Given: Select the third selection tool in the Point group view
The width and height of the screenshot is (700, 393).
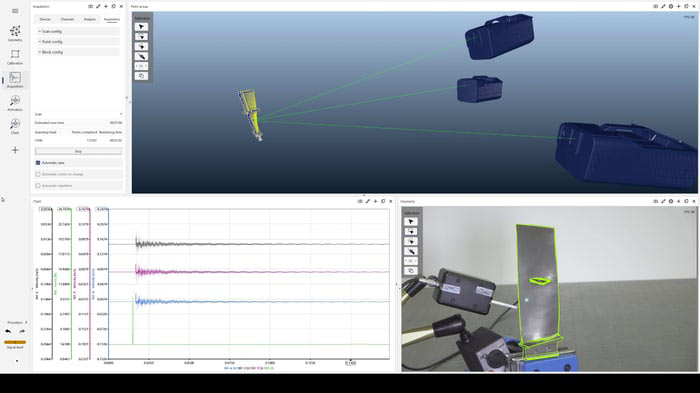Looking at the screenshot, I should click(142, 46).
